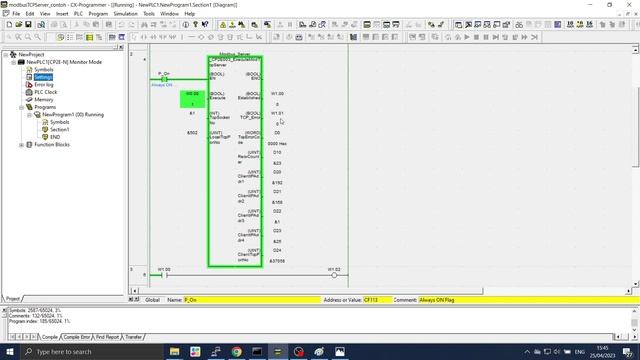Select the Settings tree item
Viewport: 640px width, 360px height.
tap(43, 77)
